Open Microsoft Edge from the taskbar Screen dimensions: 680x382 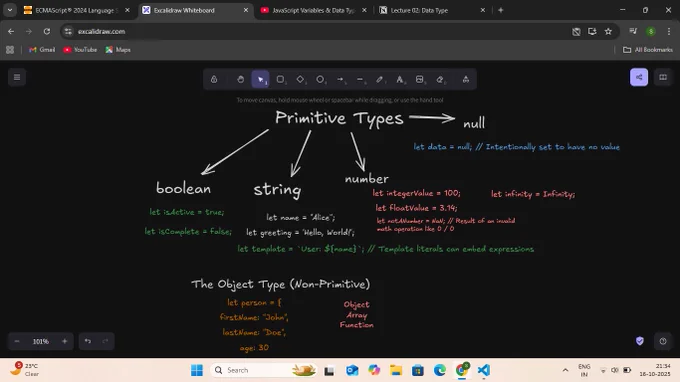(439, 370)
